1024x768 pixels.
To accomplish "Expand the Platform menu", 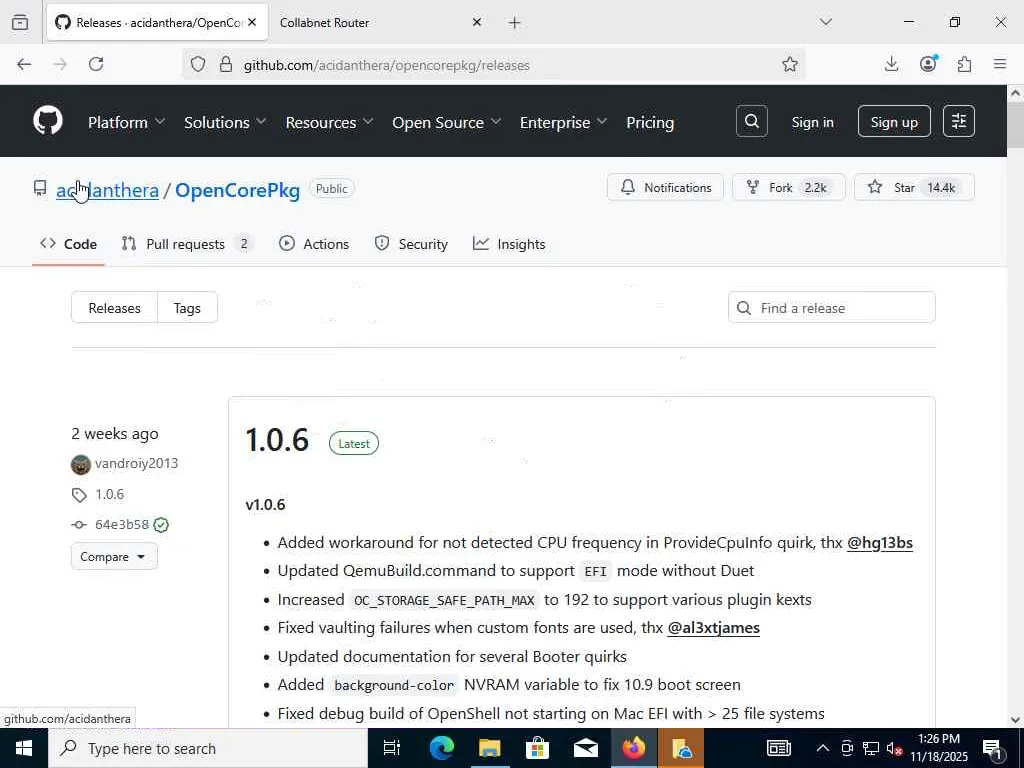I will [x=127, y=122].
